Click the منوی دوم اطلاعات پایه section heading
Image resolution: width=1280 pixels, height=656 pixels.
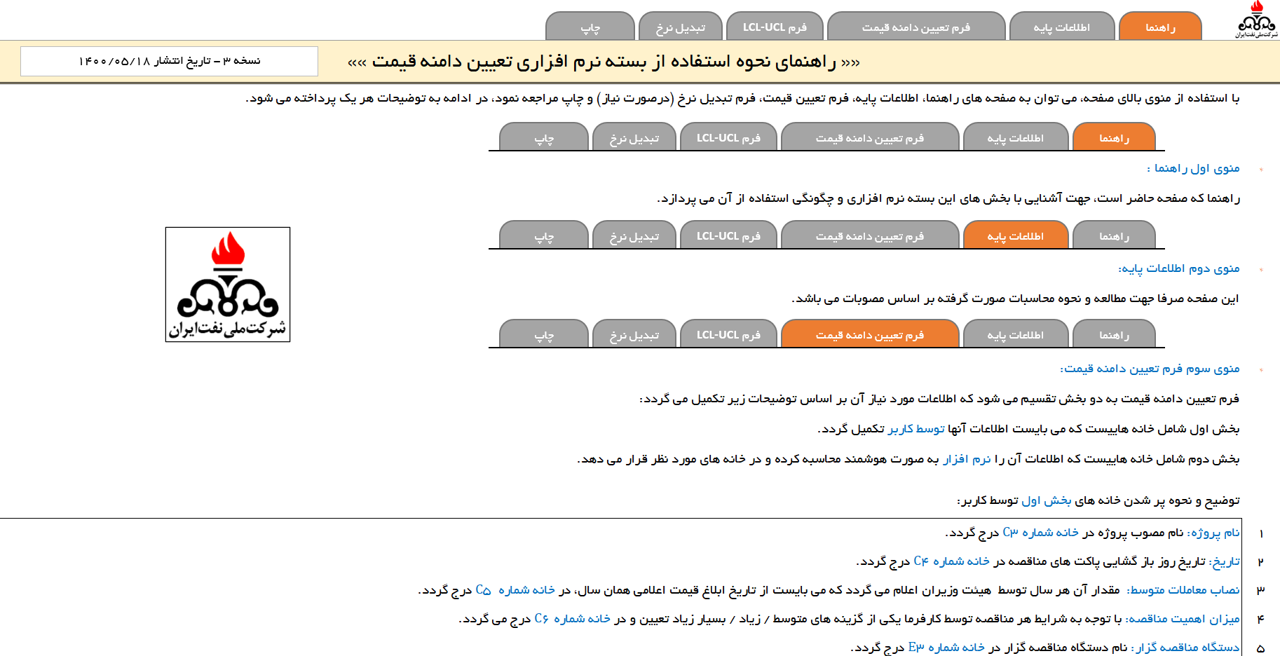[x=1179, y=268]
